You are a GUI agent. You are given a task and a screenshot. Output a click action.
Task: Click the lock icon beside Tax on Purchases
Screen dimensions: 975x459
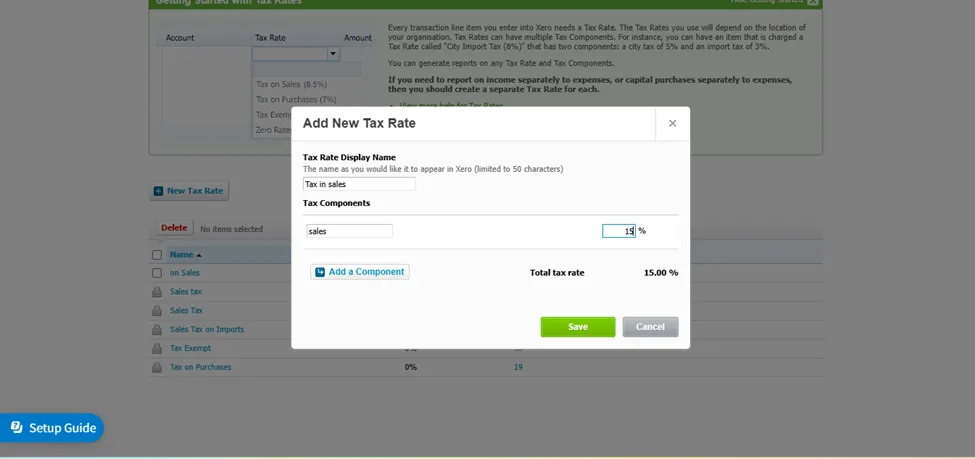pyautogui.click(x=157, y=368)
